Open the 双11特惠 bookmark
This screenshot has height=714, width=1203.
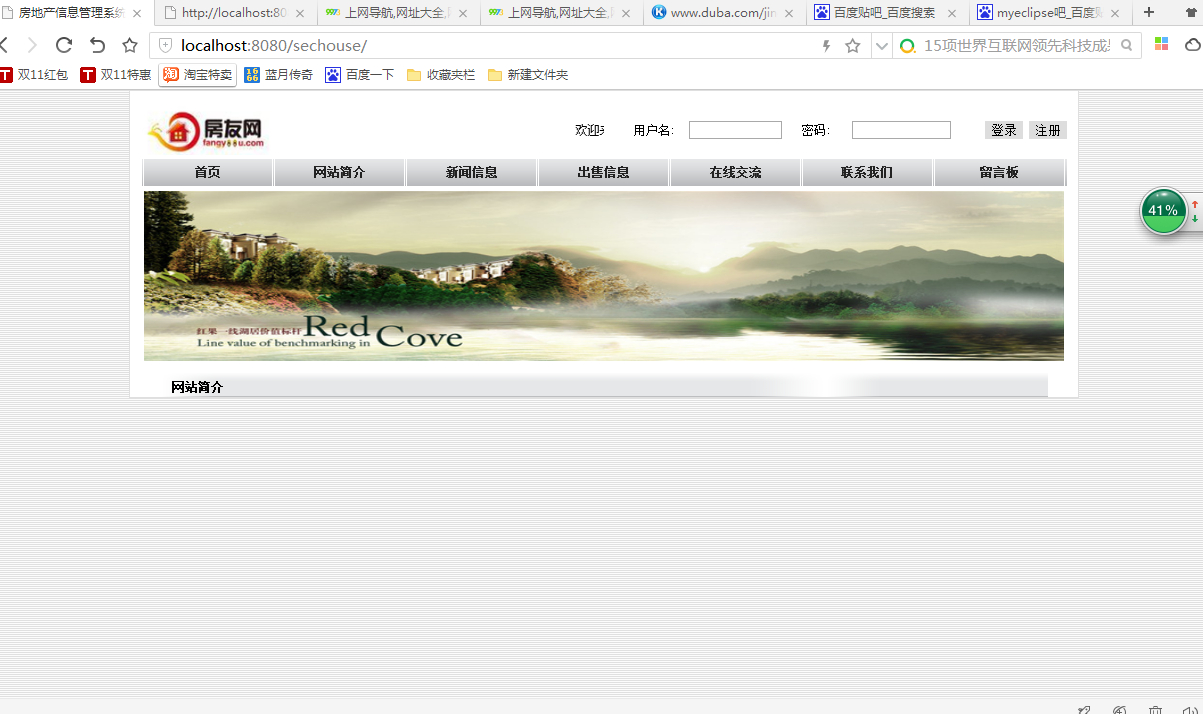115,75
